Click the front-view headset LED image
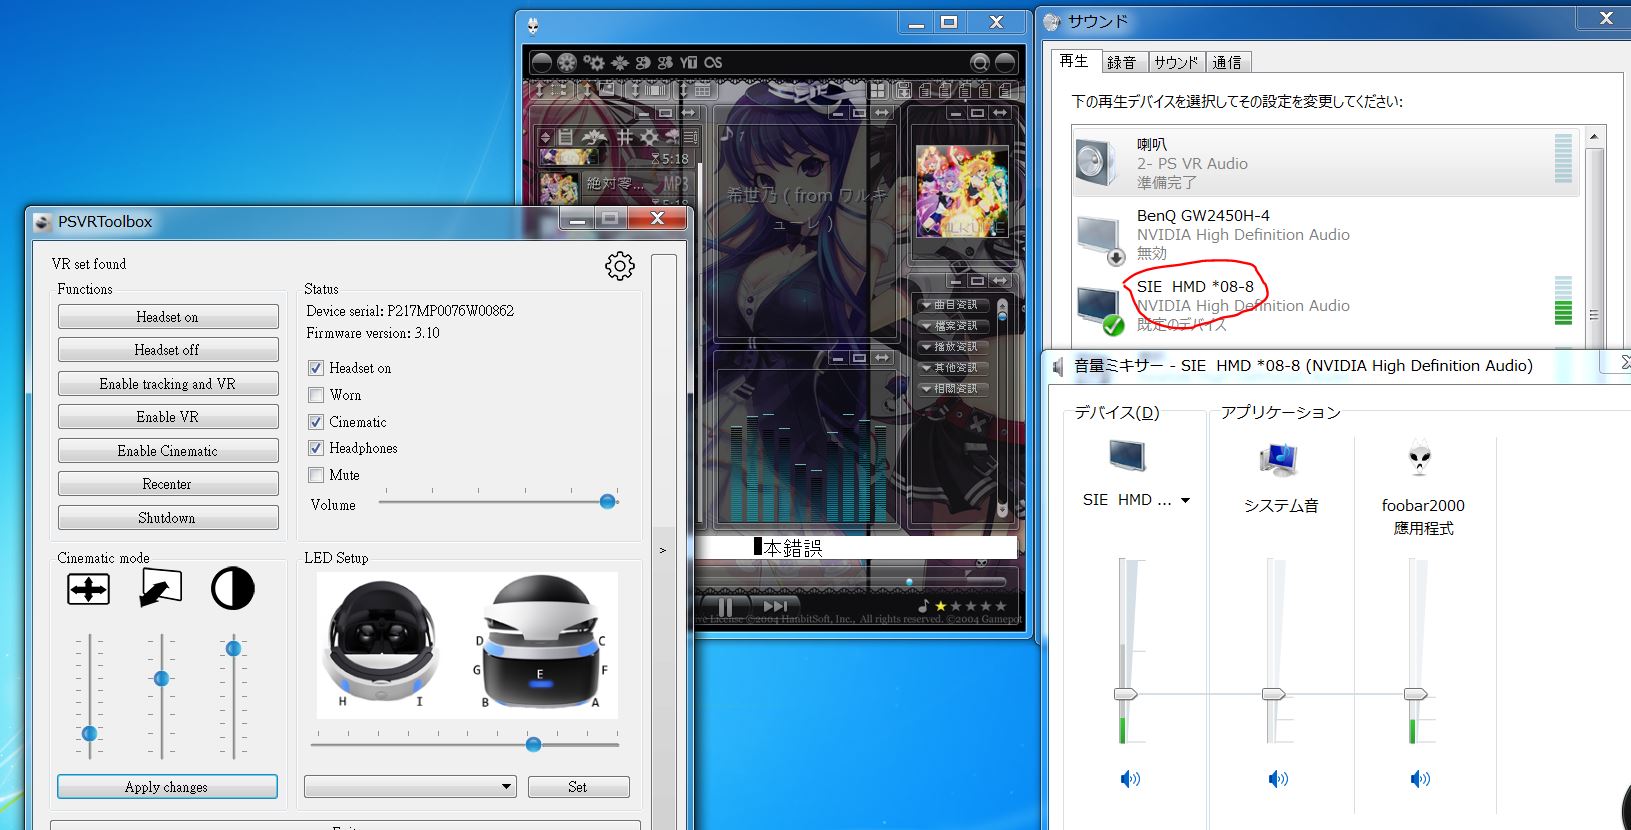The height and width of the screenshot is (830, 1631). 542,642
